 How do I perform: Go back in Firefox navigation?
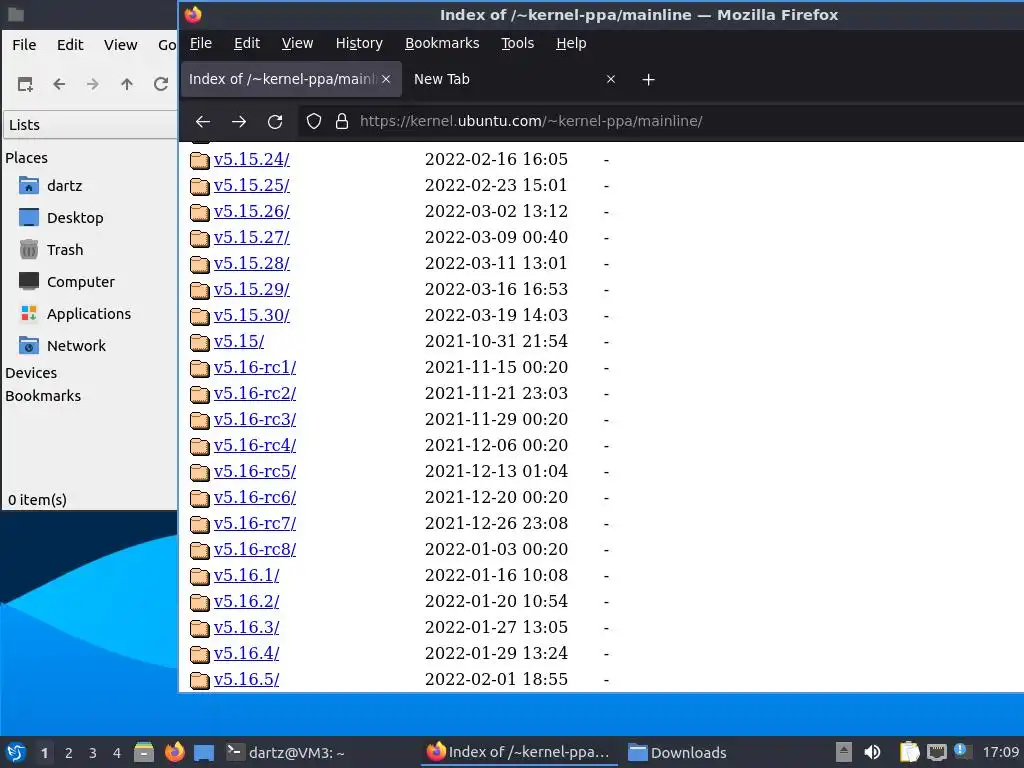202,121
